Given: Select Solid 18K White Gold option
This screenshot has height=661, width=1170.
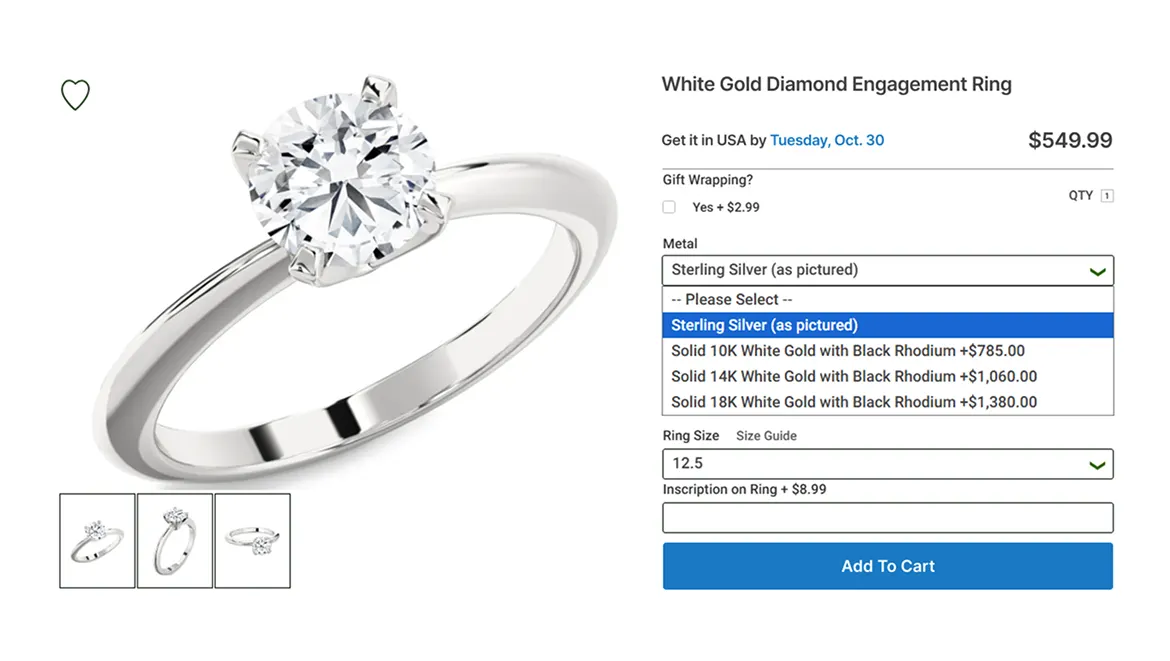Looking at the screenshot, I should (x=888, y=402).
